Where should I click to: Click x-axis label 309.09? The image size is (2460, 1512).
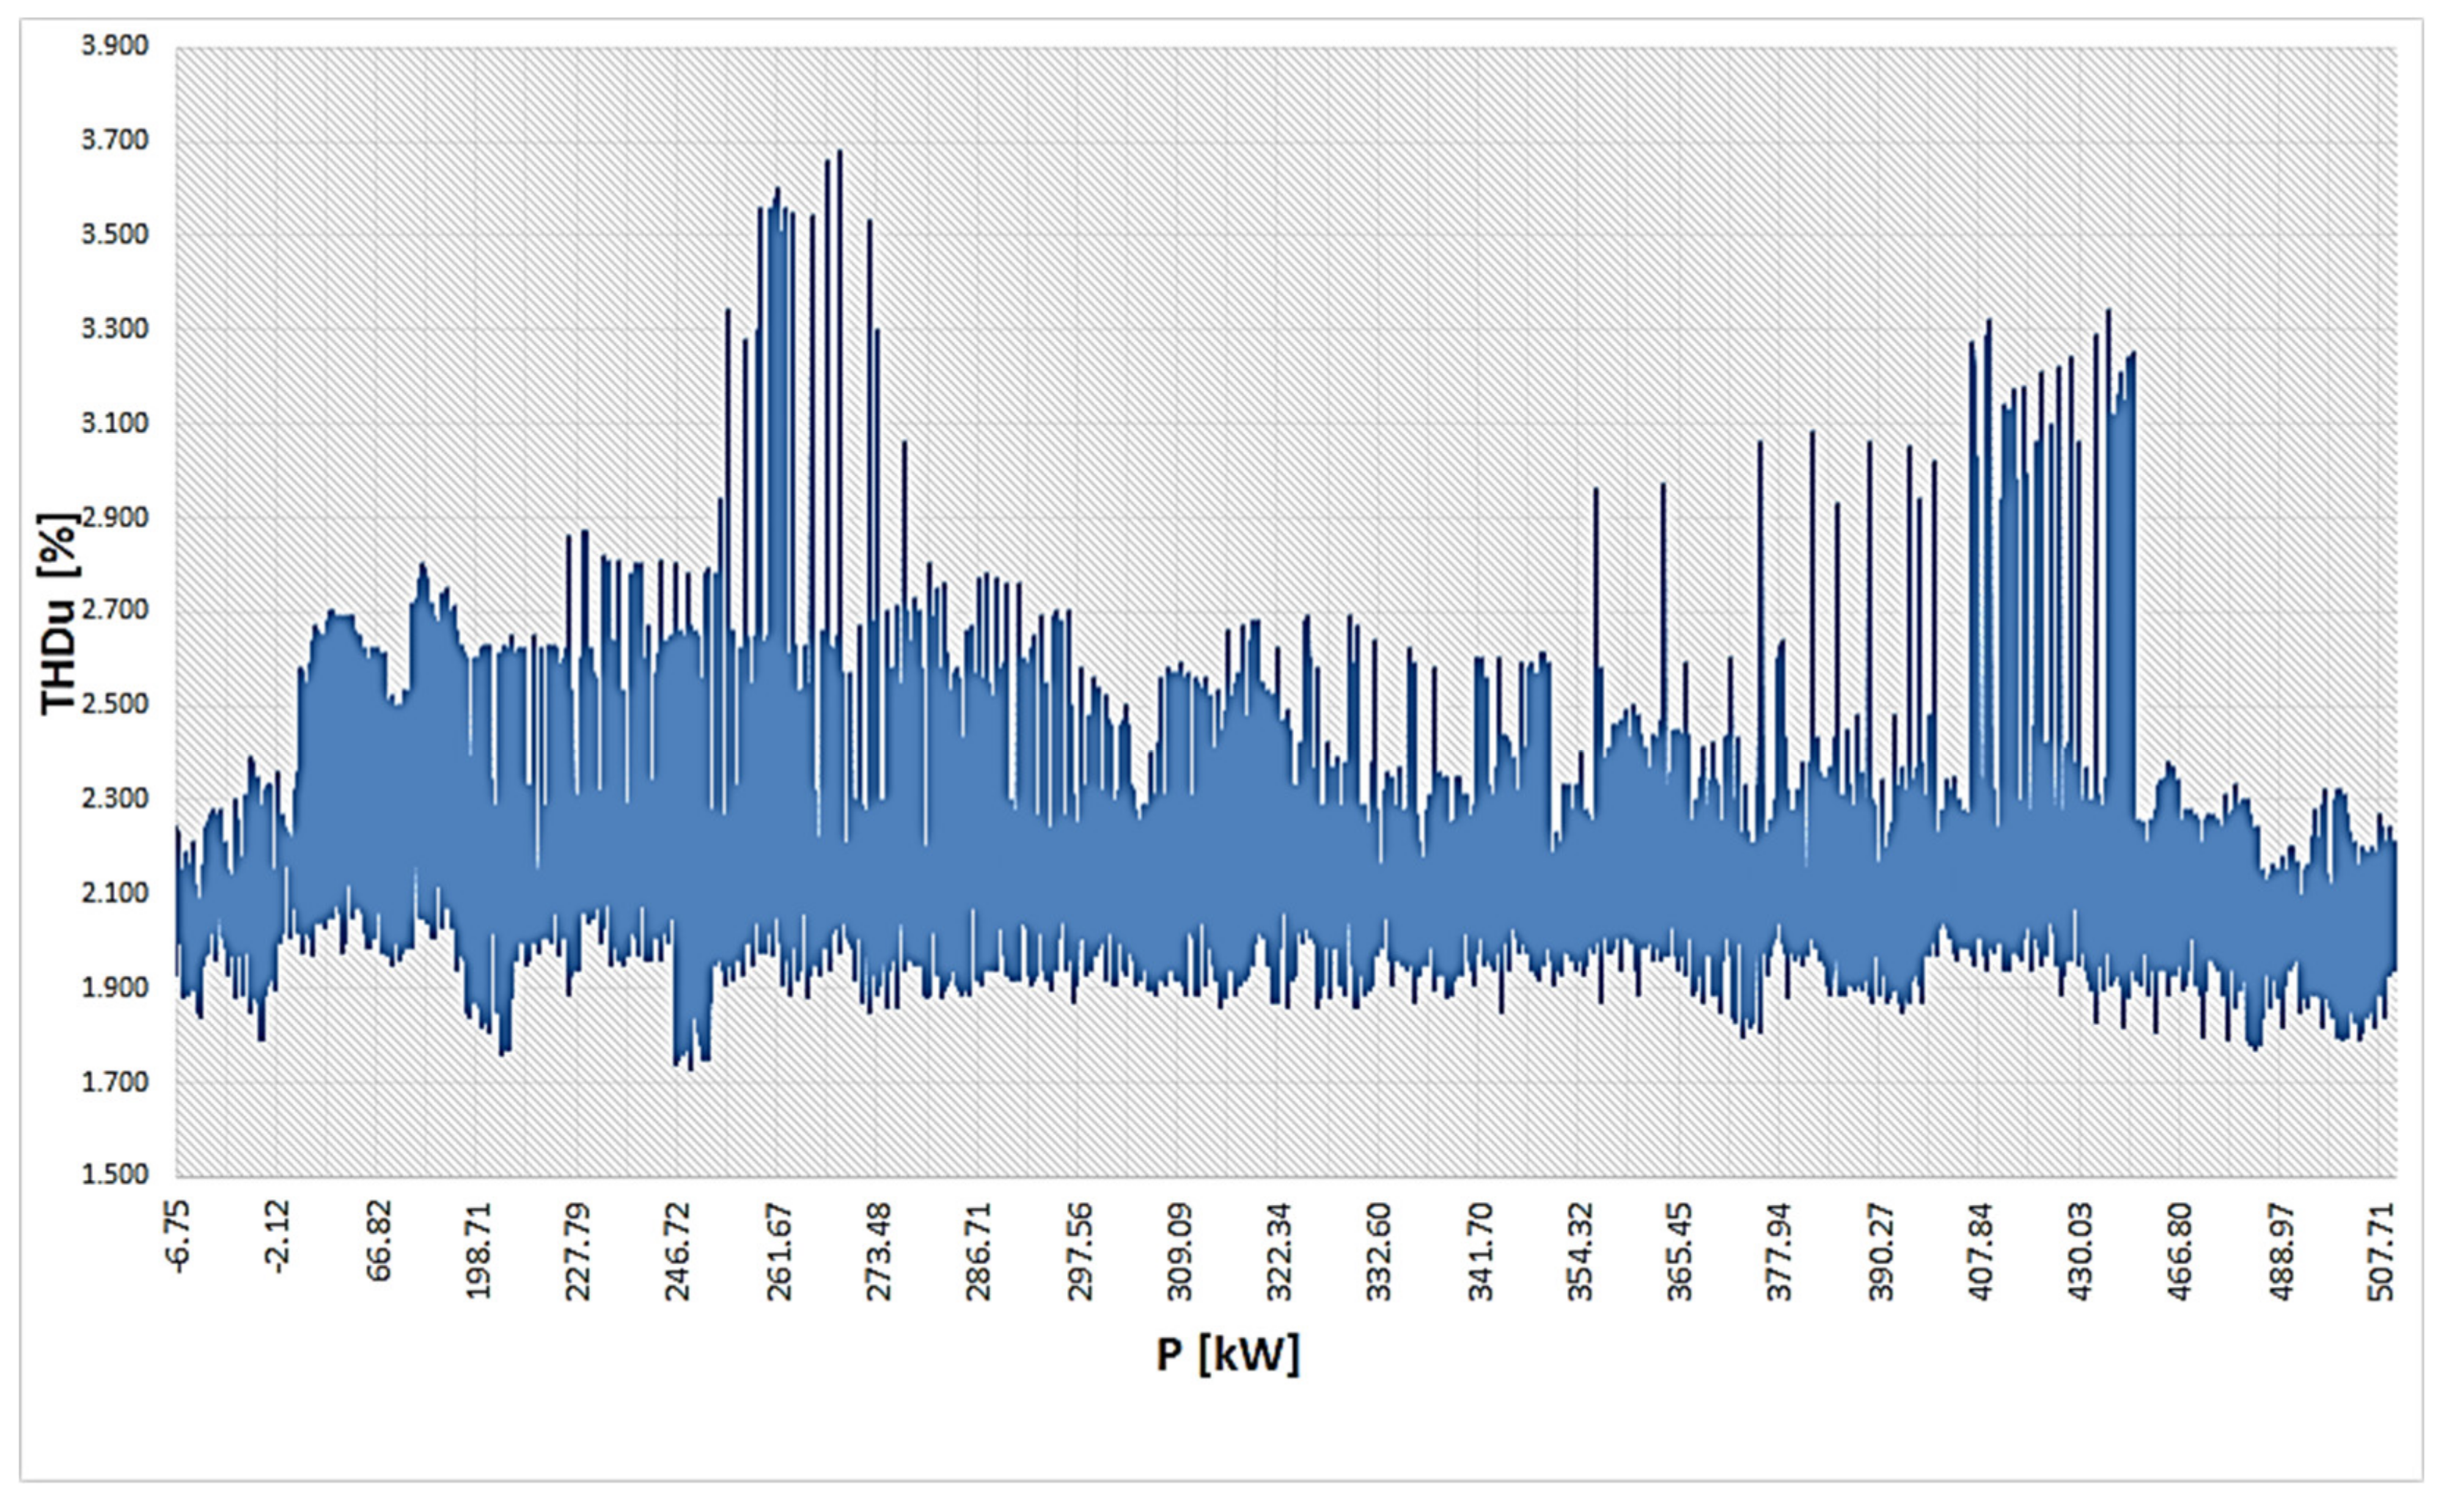(1180, 1250)
